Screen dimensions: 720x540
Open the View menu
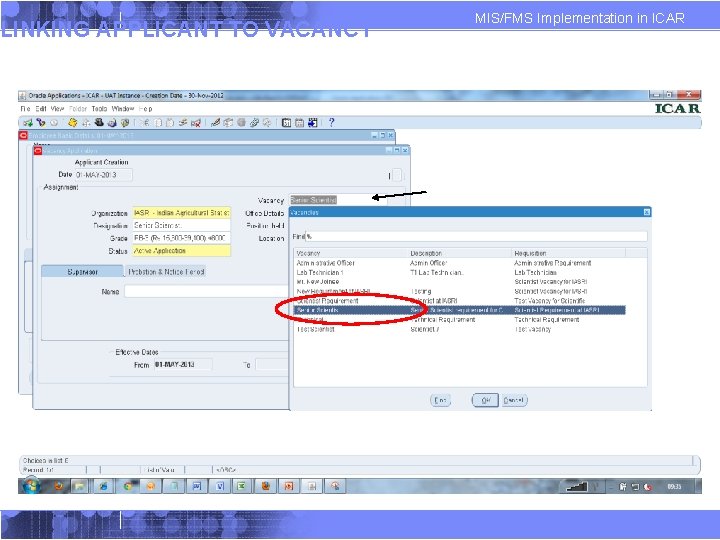(x=57, y=109)
